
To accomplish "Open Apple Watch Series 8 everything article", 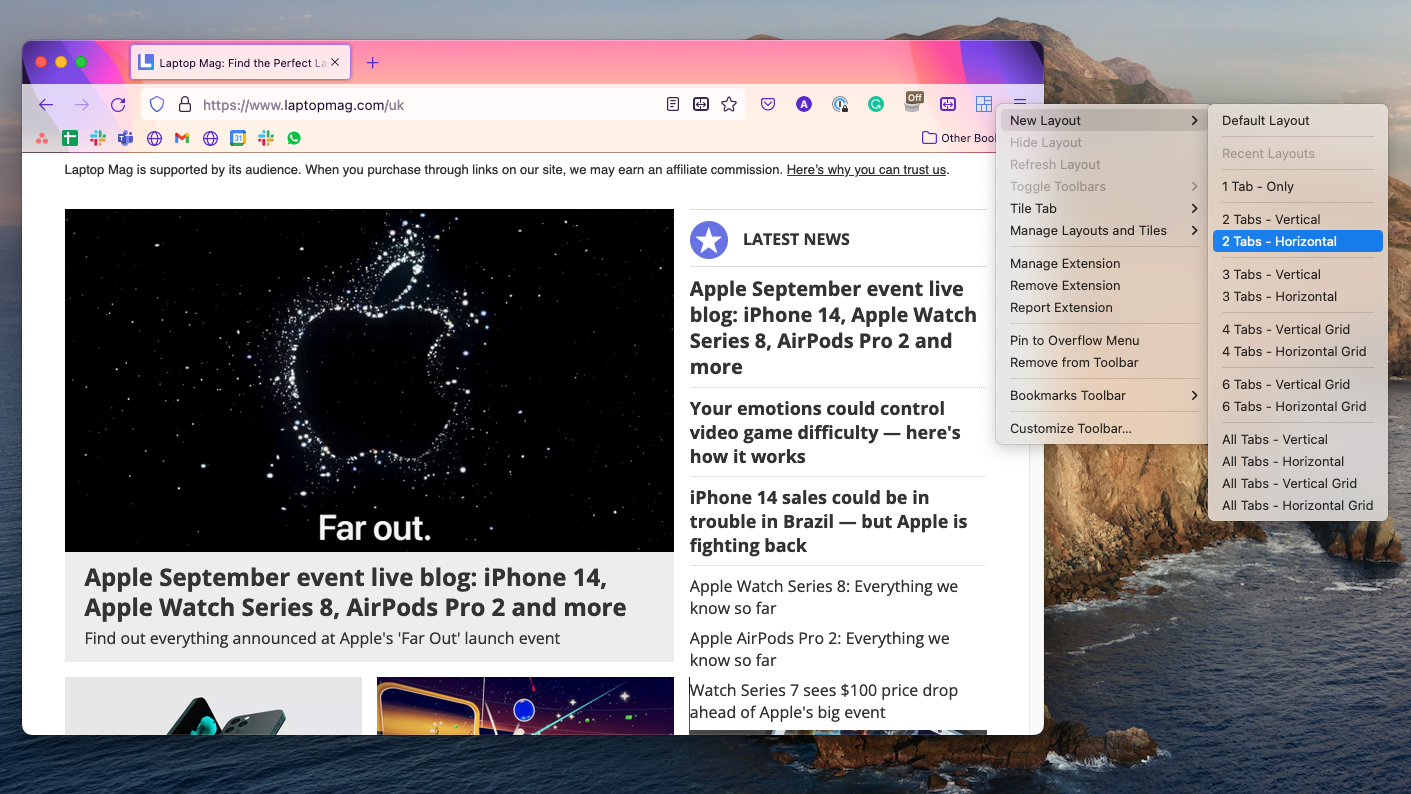I will coord(824,597).
